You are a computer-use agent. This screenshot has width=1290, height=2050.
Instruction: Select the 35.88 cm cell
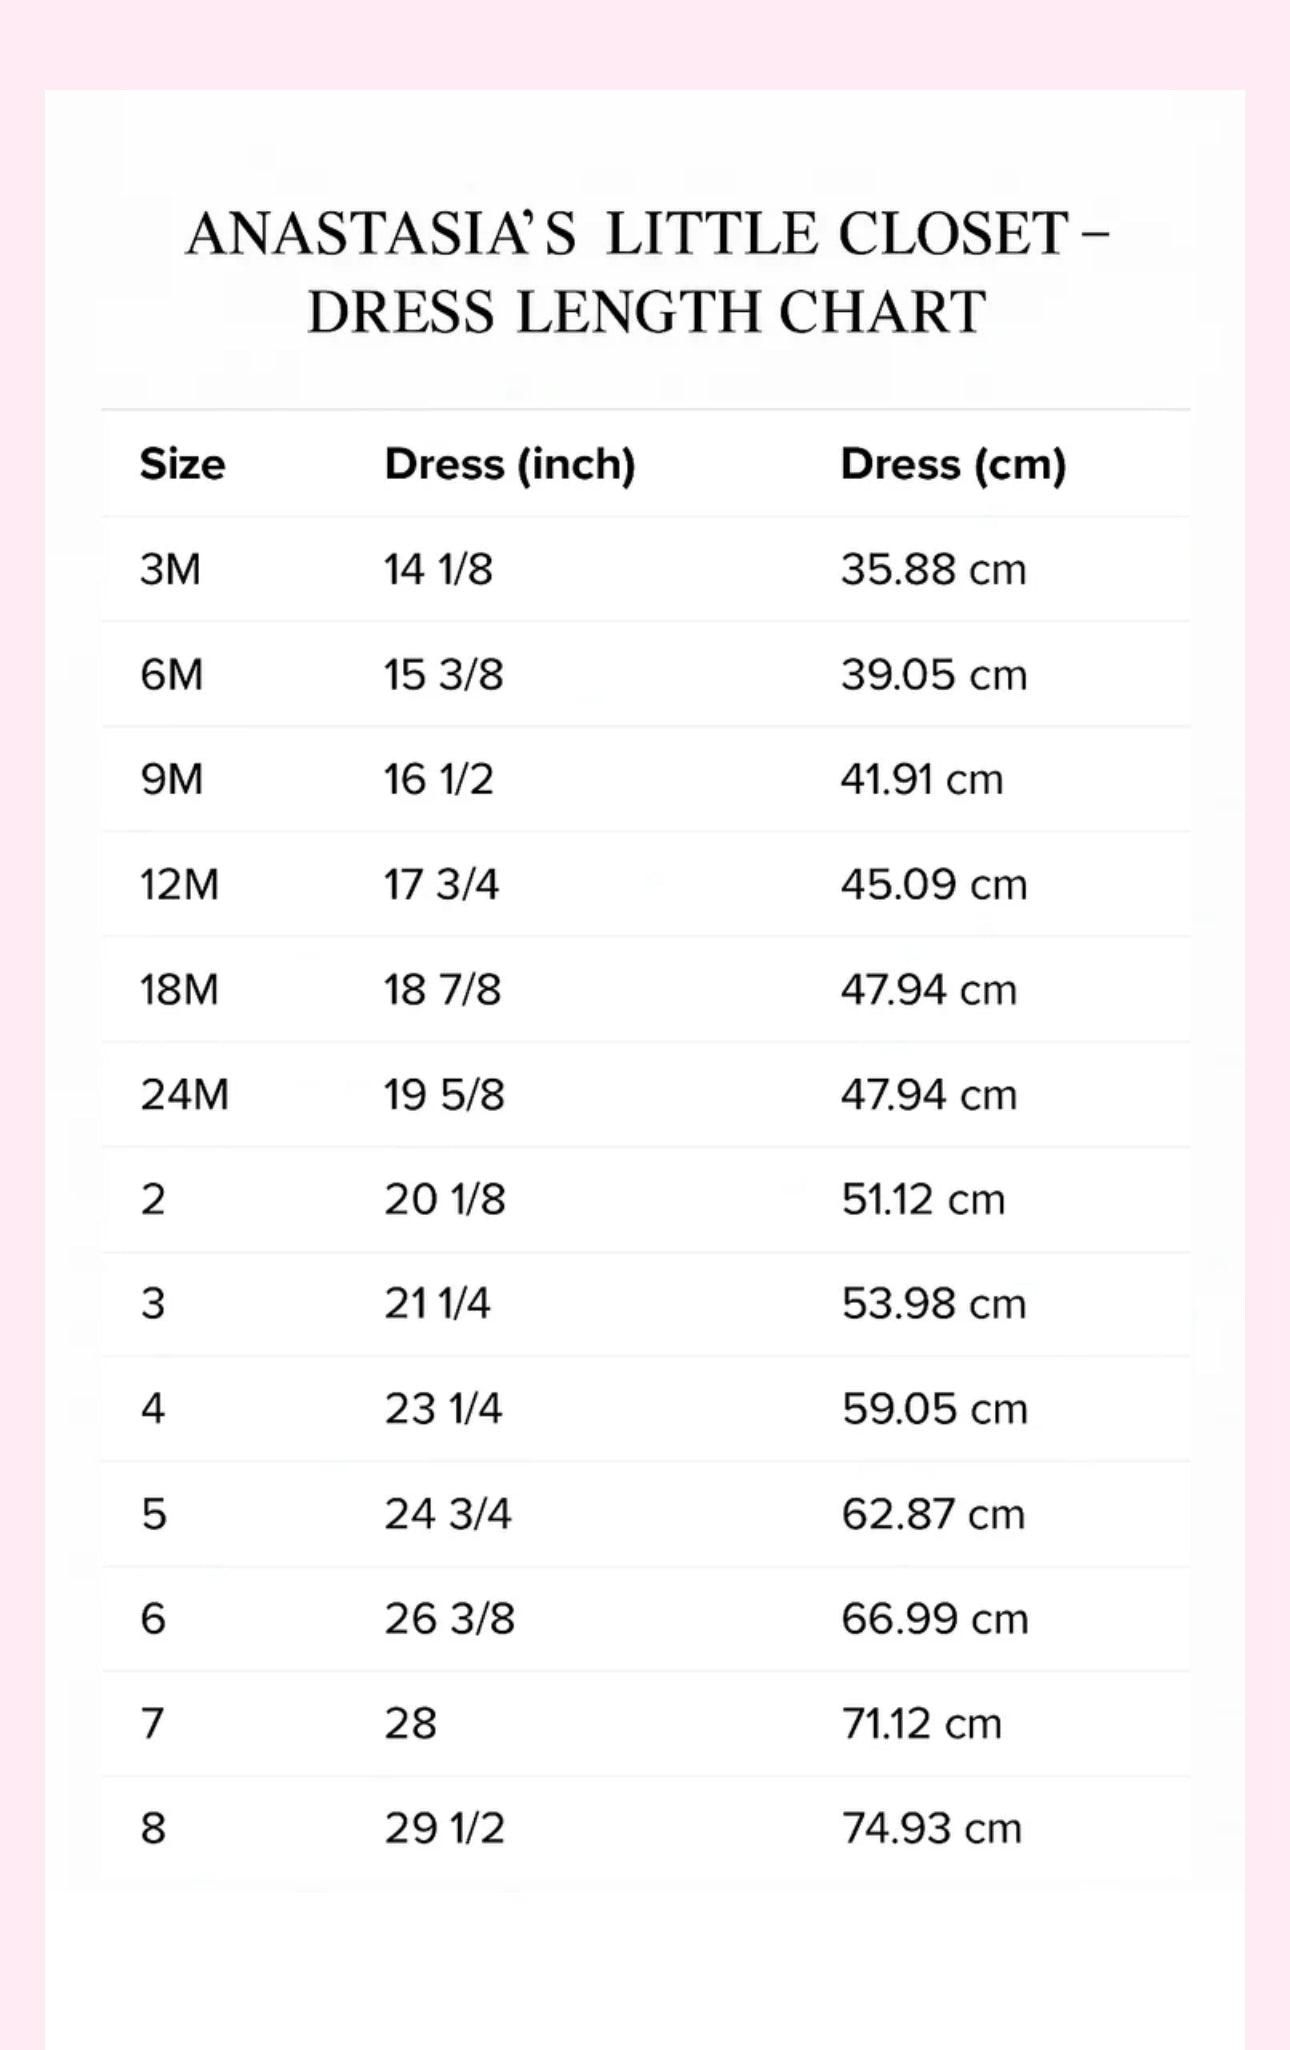(933, 569)
